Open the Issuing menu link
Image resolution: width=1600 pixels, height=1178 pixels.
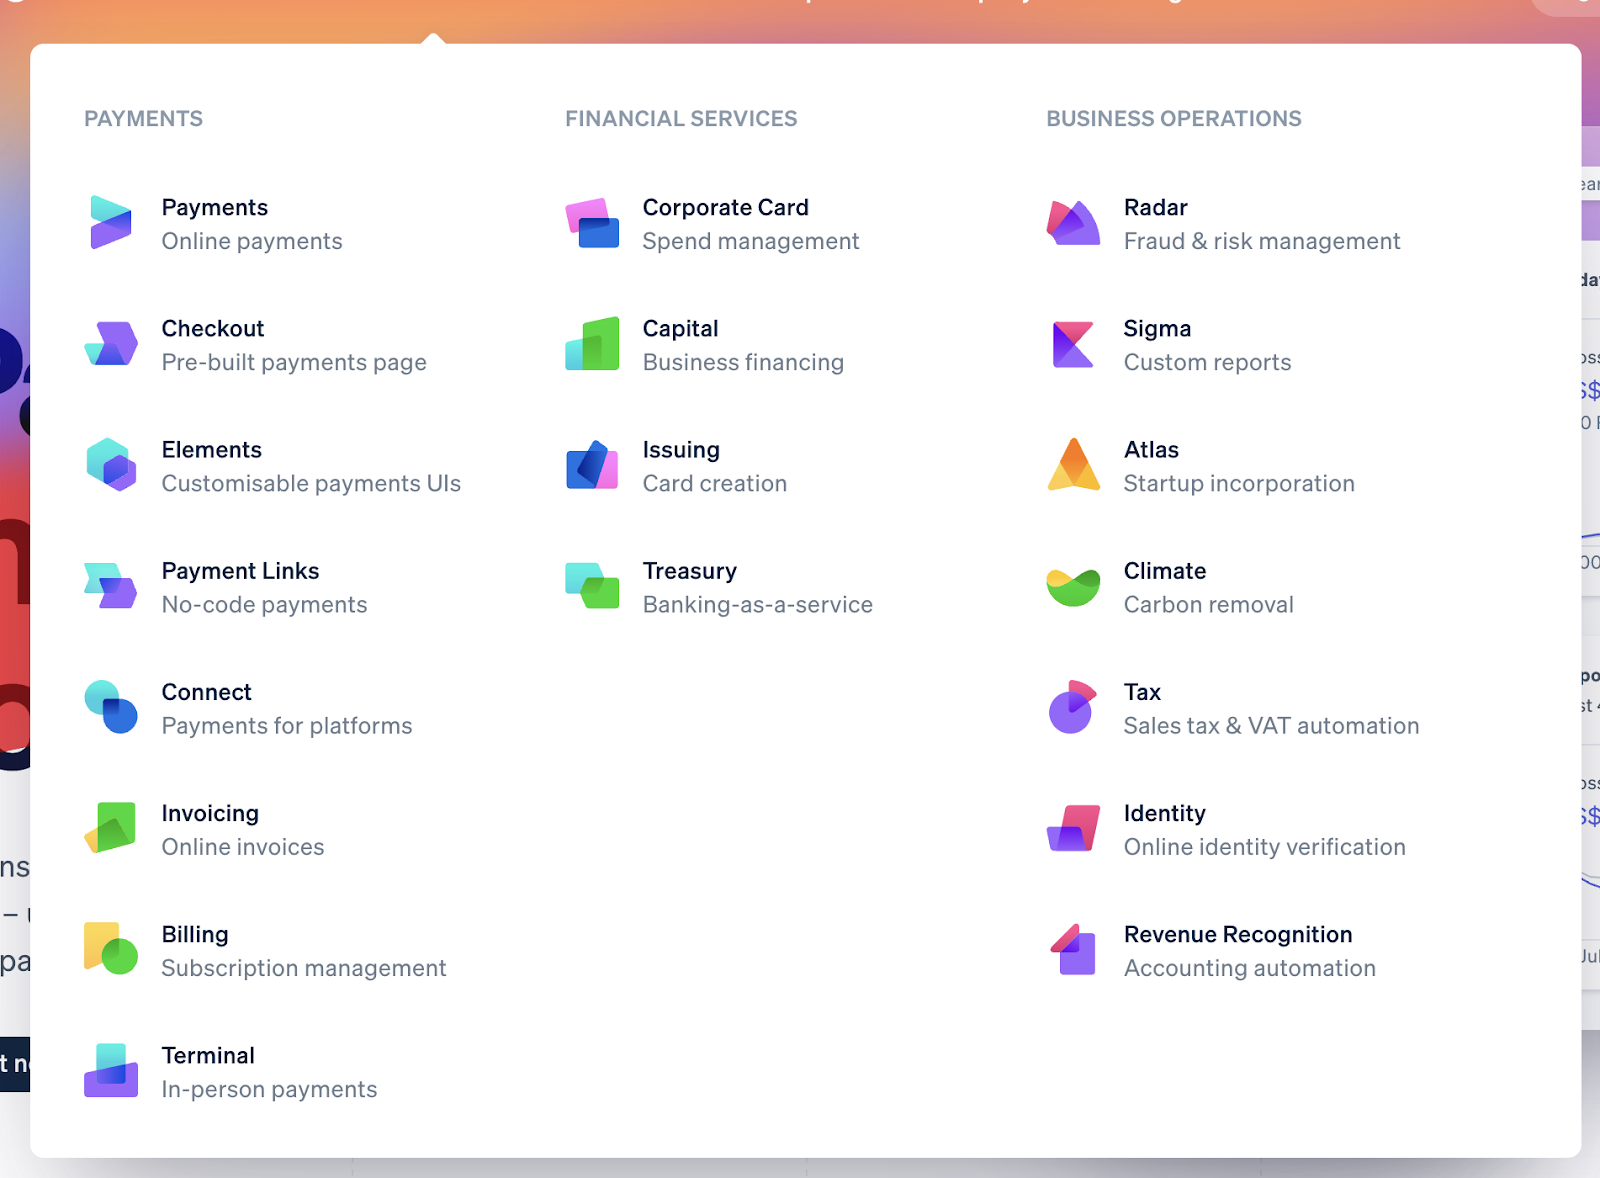click(681, 449)
